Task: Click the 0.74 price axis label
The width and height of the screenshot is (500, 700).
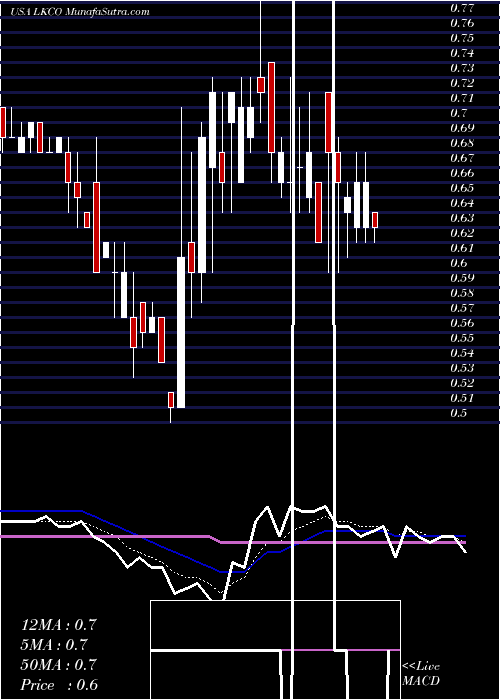Action: (x=461, y=53)
